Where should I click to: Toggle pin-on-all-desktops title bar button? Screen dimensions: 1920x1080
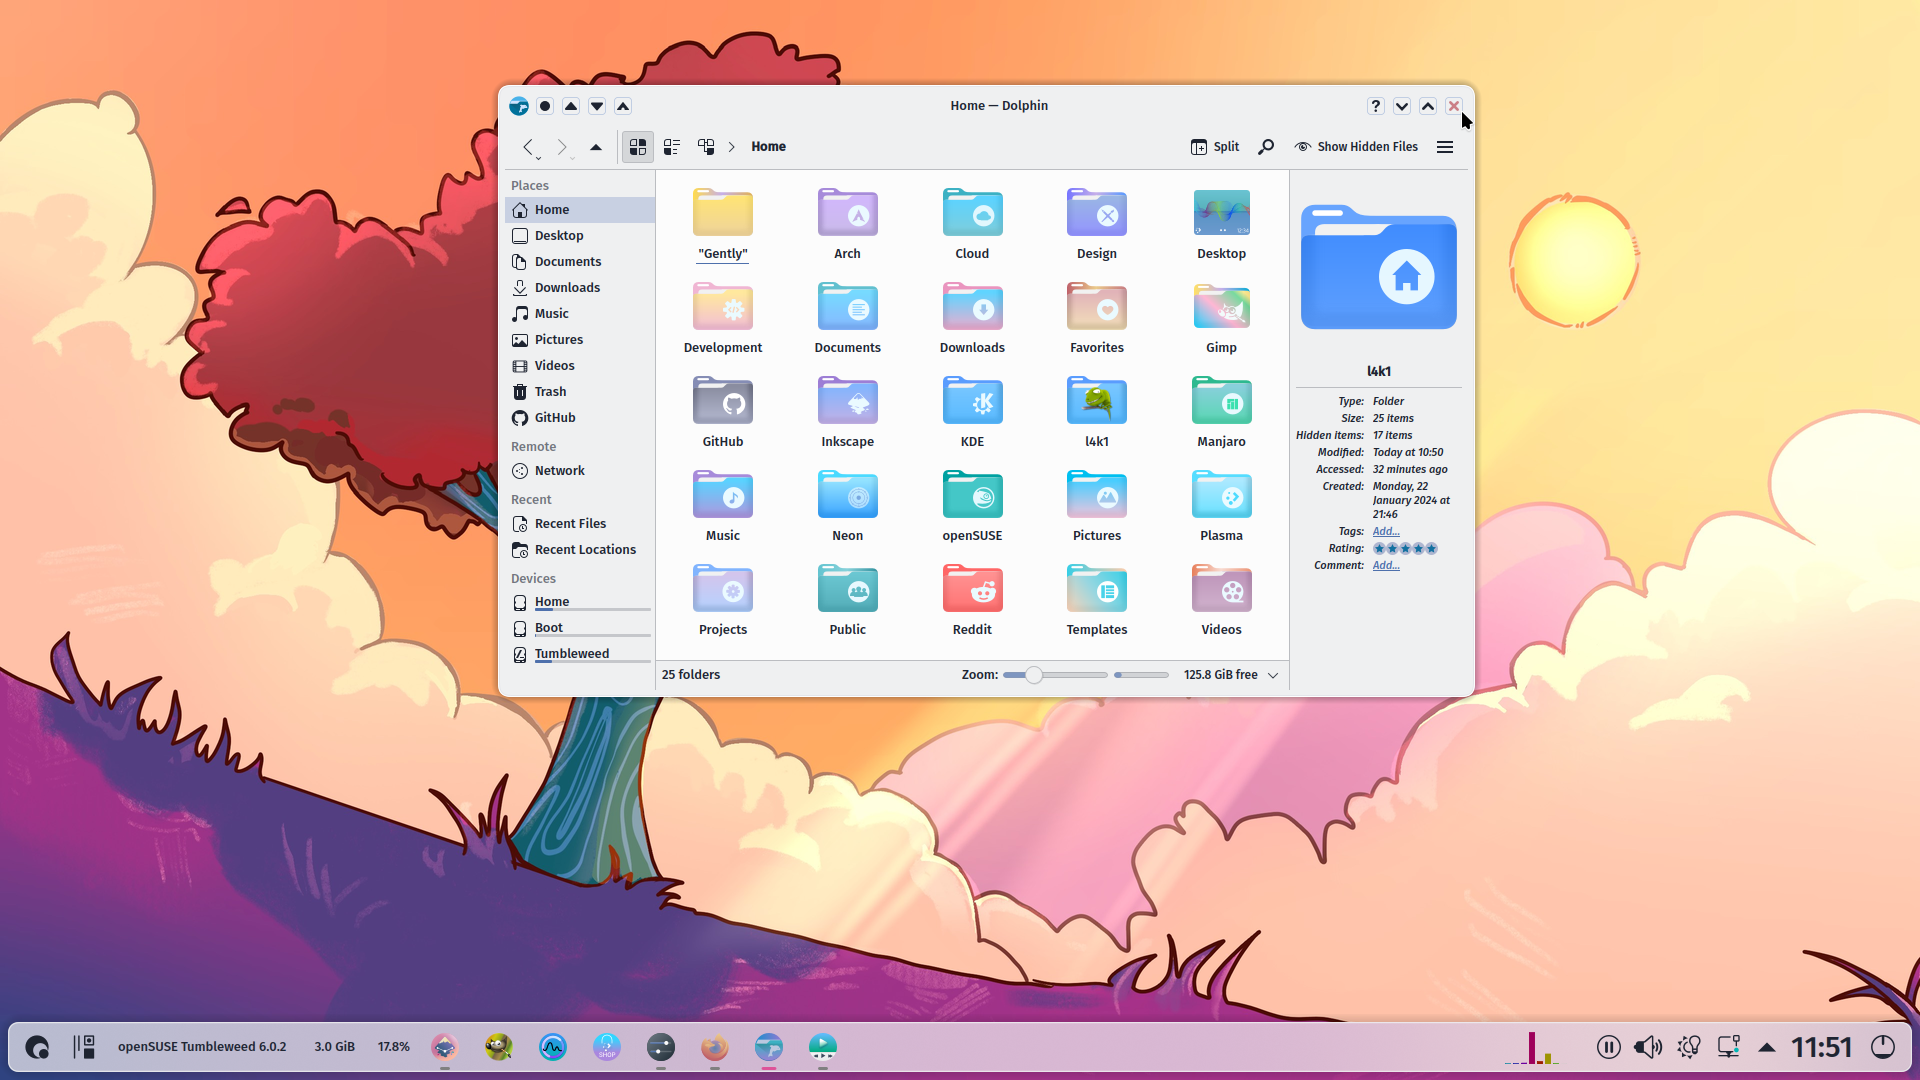click(x=545, y=106)
